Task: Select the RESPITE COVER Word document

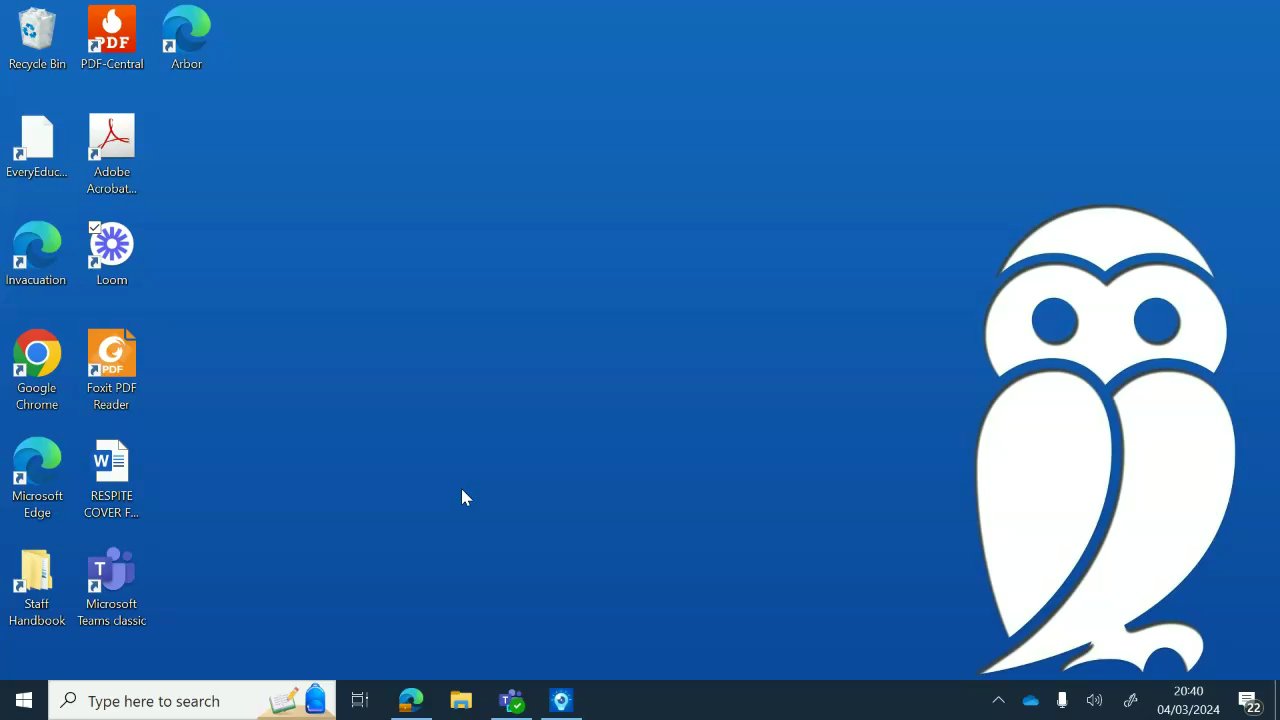Action: (112, 479)
